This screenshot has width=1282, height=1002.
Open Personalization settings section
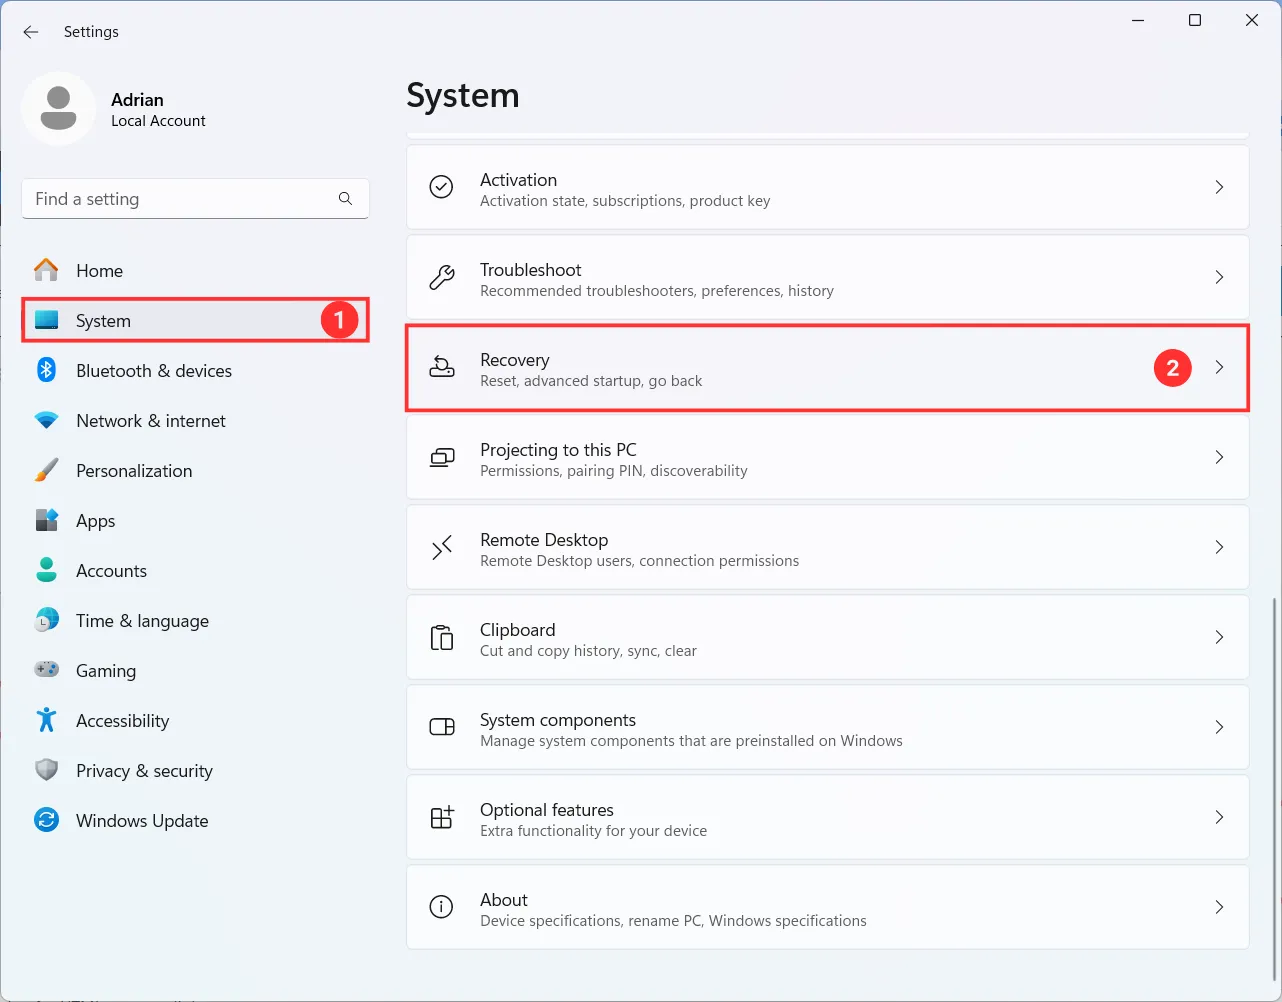tap(196, 470)
